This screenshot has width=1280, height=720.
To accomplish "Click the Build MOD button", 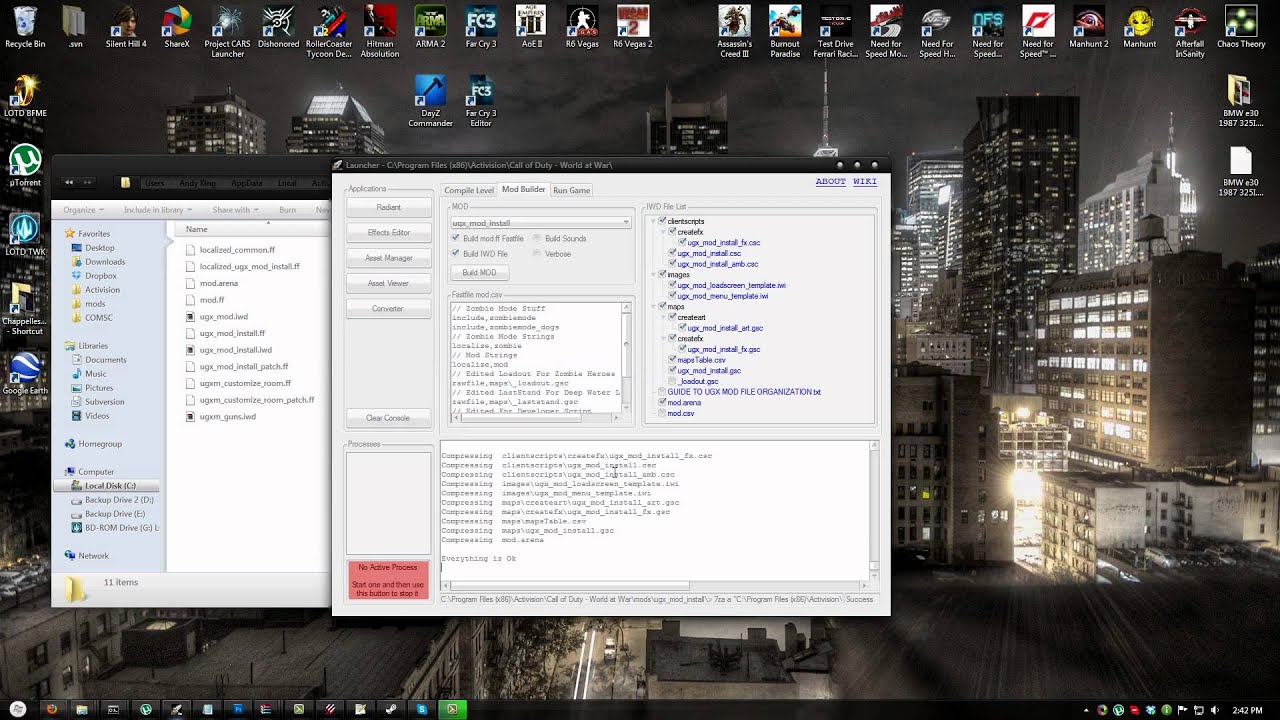I will 480,272.
